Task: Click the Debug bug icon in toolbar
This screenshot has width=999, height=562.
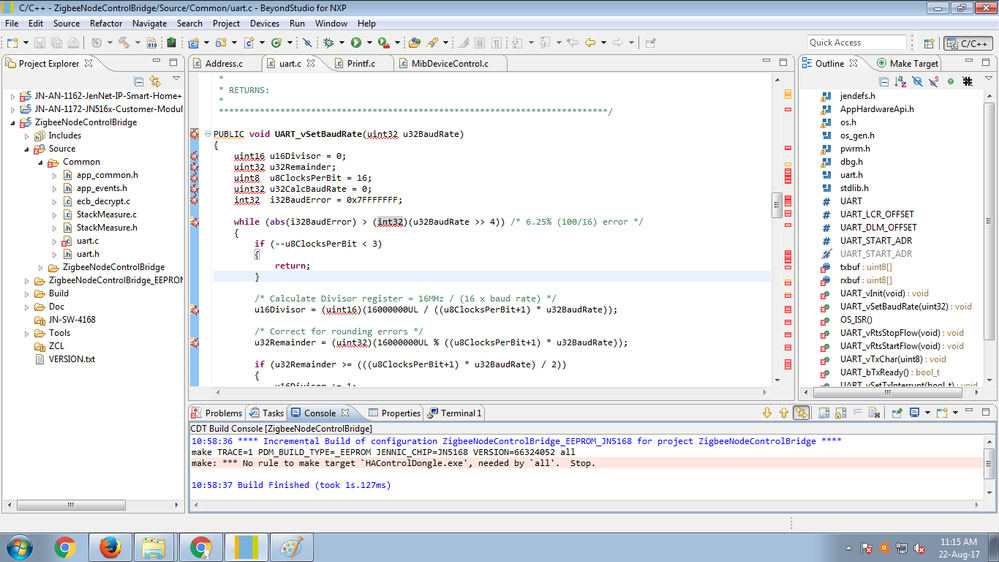Action: click(328, 43)
